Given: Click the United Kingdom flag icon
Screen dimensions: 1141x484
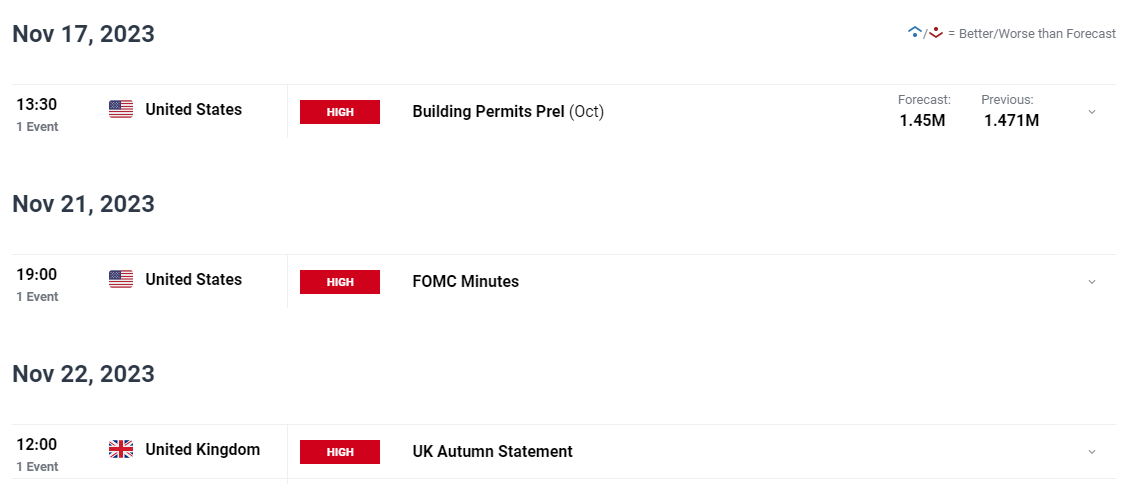Looking at the screenshot, I should point(121,450).
